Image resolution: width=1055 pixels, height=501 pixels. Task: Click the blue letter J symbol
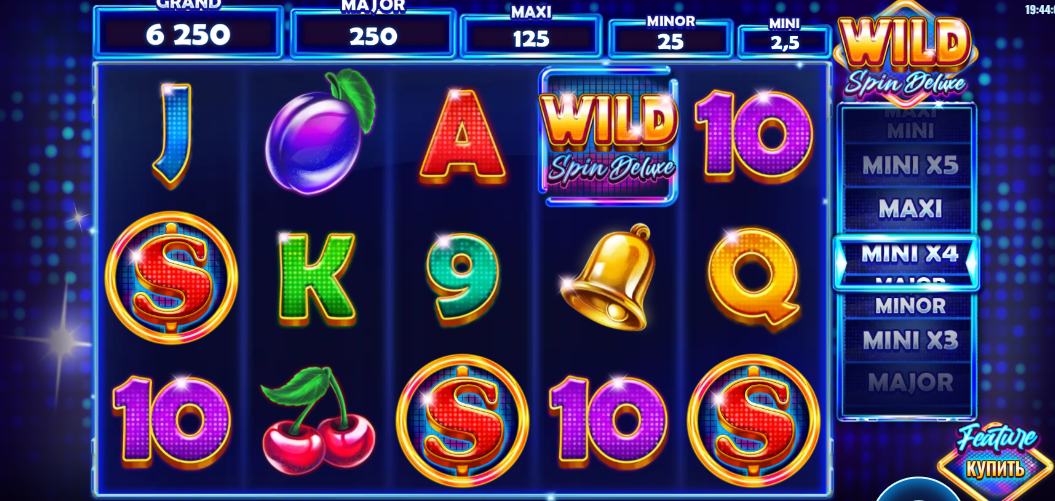tap(173, 134)
